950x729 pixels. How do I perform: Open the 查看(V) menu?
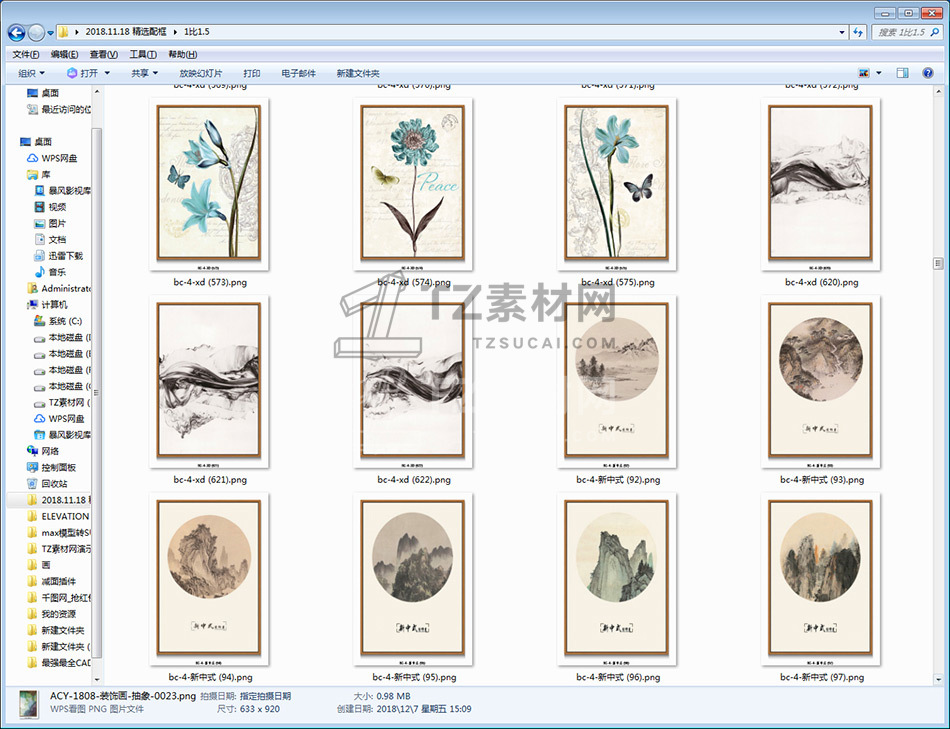(104, 55)
